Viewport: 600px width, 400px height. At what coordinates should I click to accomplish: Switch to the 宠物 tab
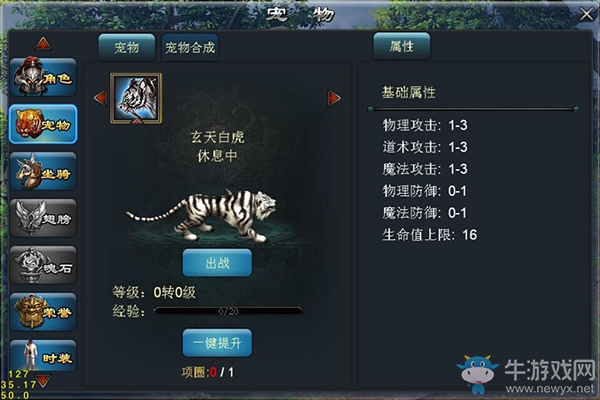[127, 47]
